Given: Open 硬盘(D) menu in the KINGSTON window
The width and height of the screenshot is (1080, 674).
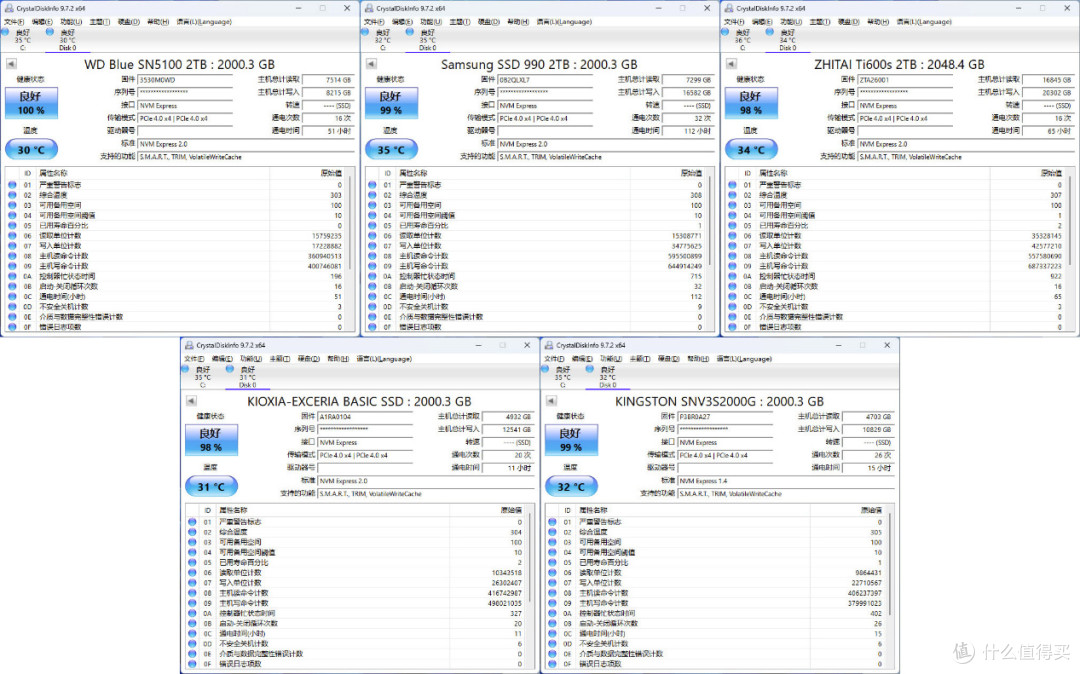Looking at the screenshot, I should click(669, 359).
